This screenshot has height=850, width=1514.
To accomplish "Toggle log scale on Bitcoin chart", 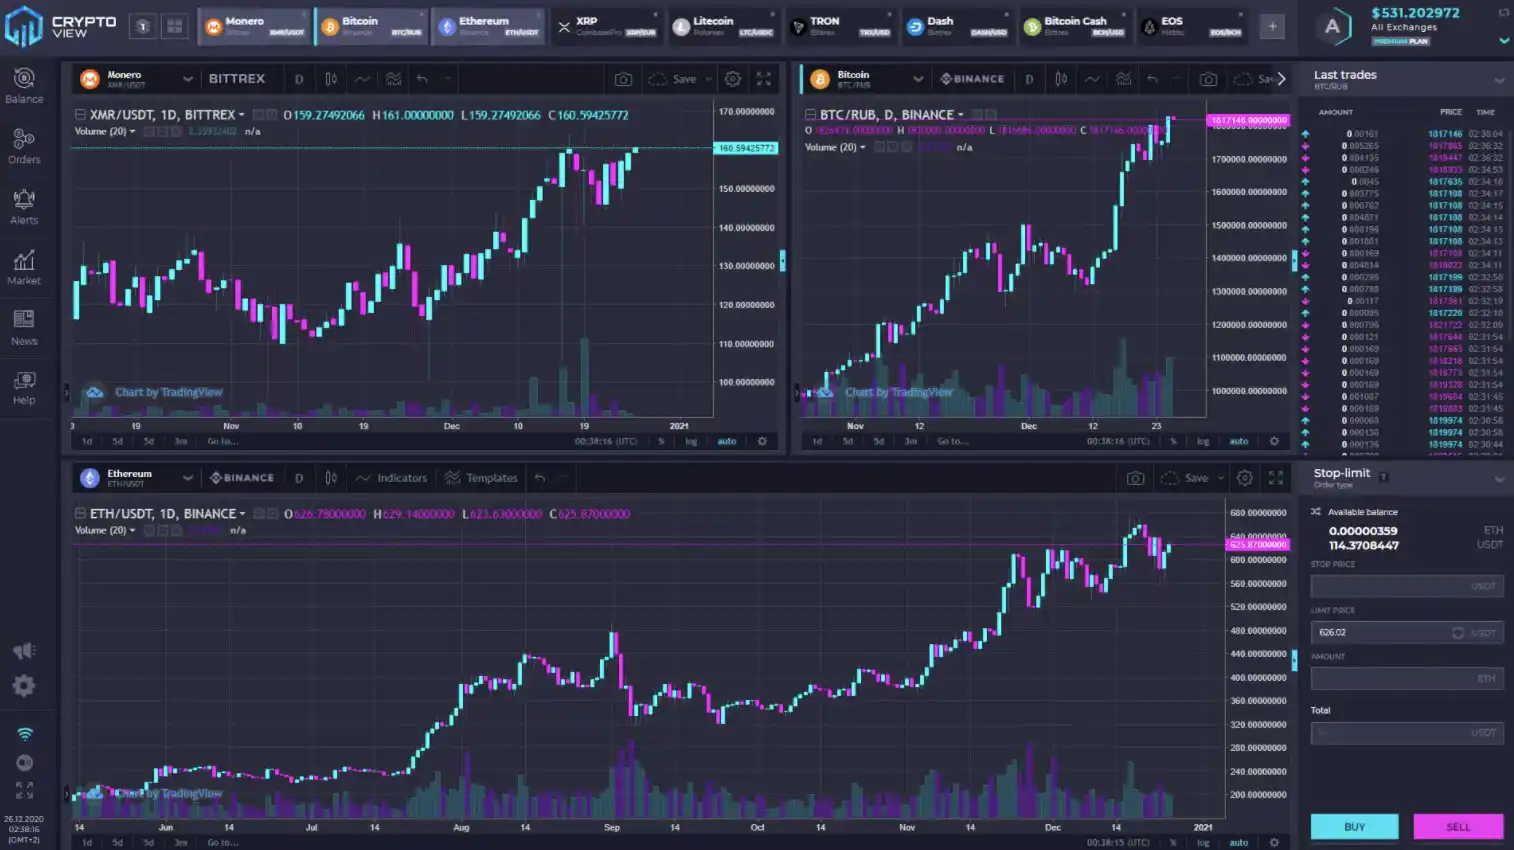I will click(1203, 441).
